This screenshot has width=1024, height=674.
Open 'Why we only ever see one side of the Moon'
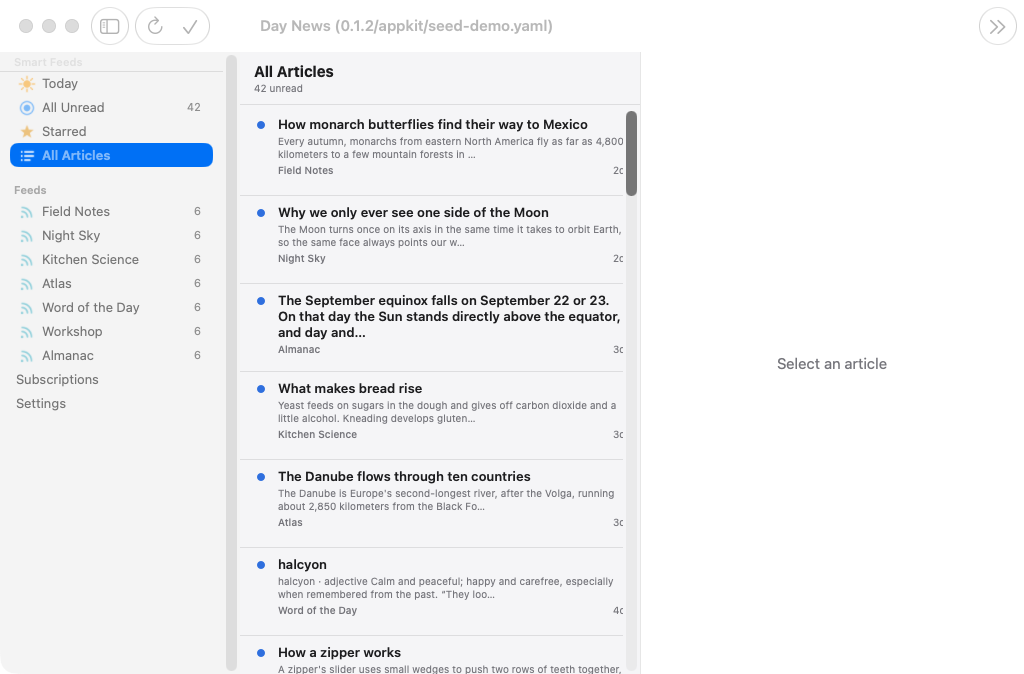point(432,240)
